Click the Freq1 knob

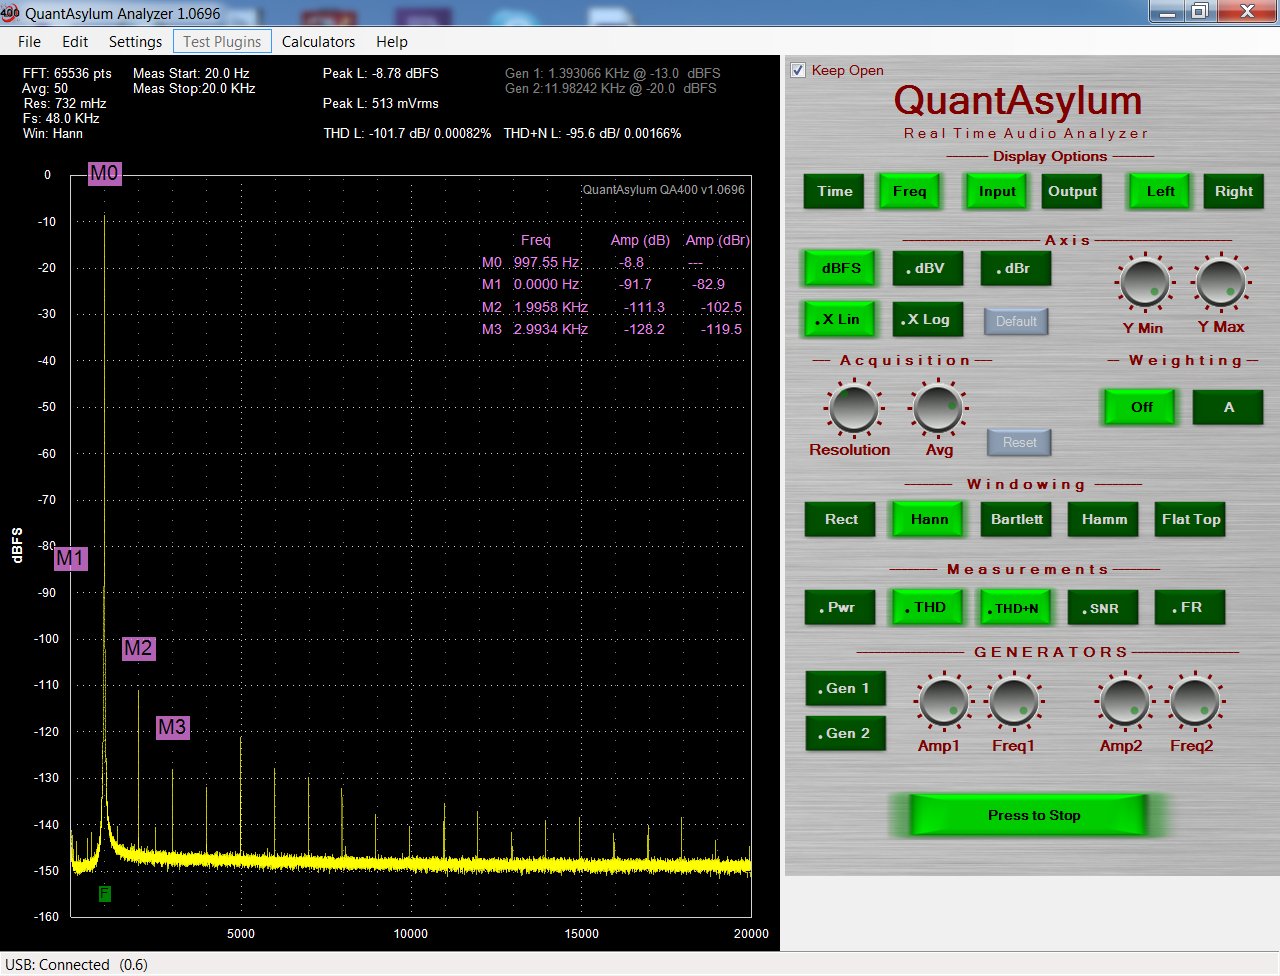coord(1014,702)
